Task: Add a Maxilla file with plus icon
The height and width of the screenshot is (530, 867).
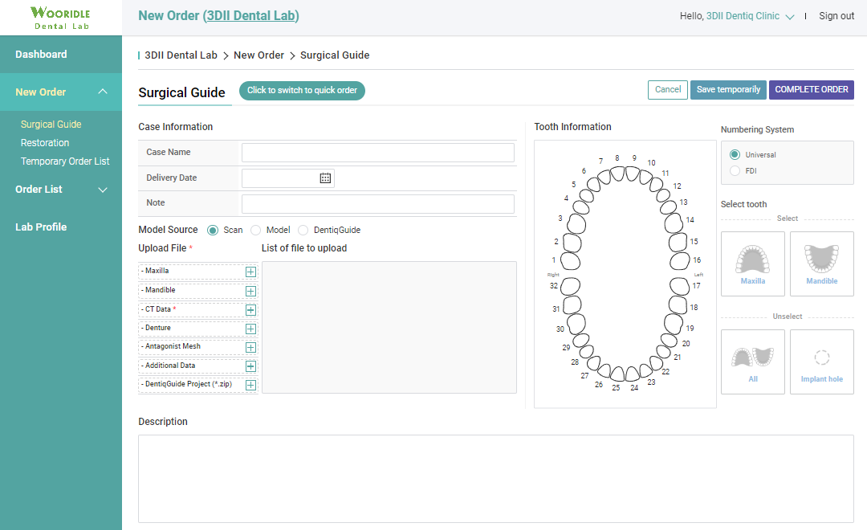Action: coord(250,272)
